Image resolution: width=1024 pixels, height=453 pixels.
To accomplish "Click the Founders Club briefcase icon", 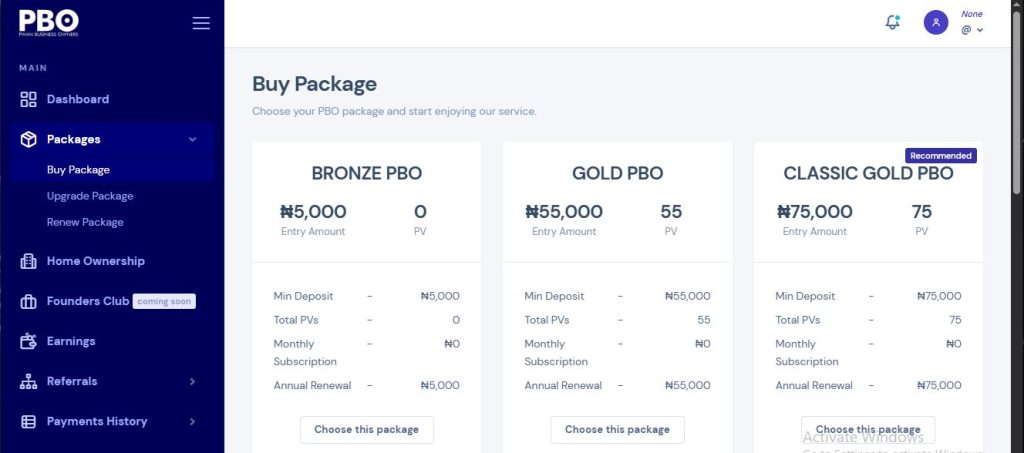I will [x=28, y=302].
